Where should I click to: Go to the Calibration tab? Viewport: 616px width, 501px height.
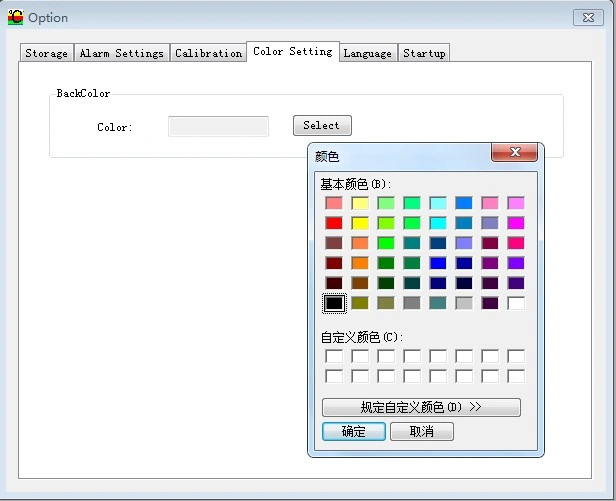pyautogui.click(x=208, y=53)
